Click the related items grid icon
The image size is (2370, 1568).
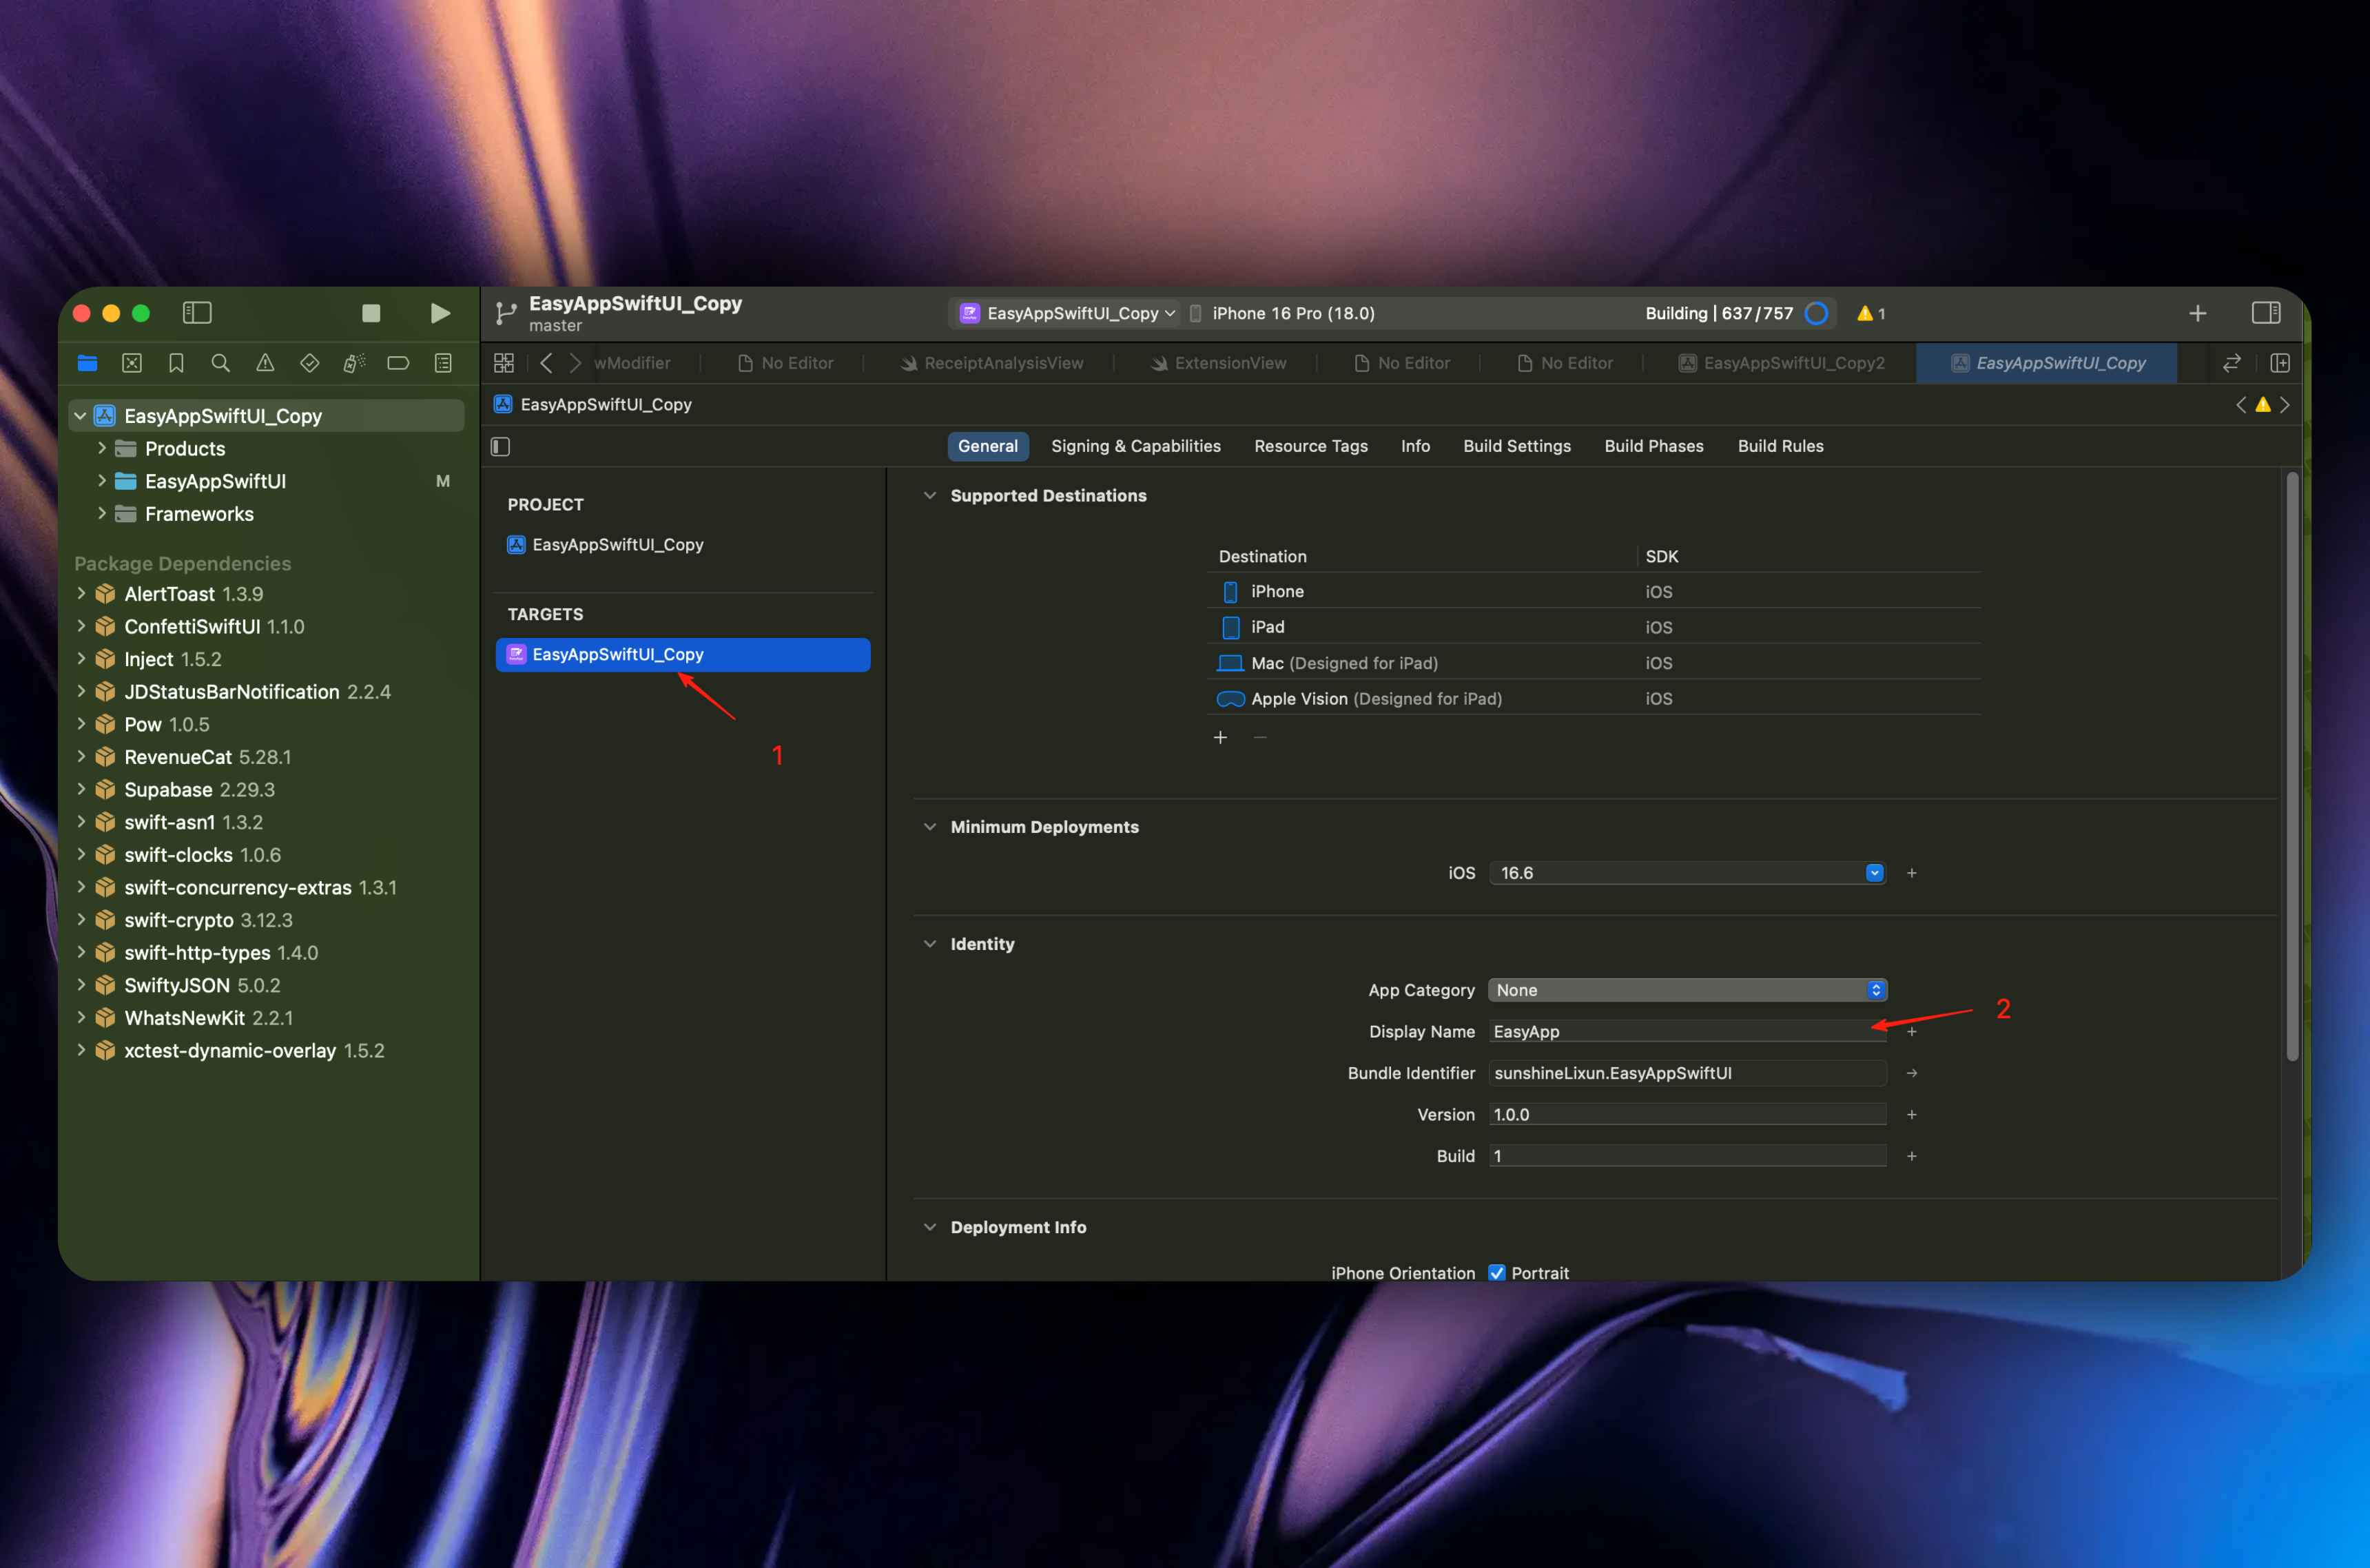click(504, 363)
